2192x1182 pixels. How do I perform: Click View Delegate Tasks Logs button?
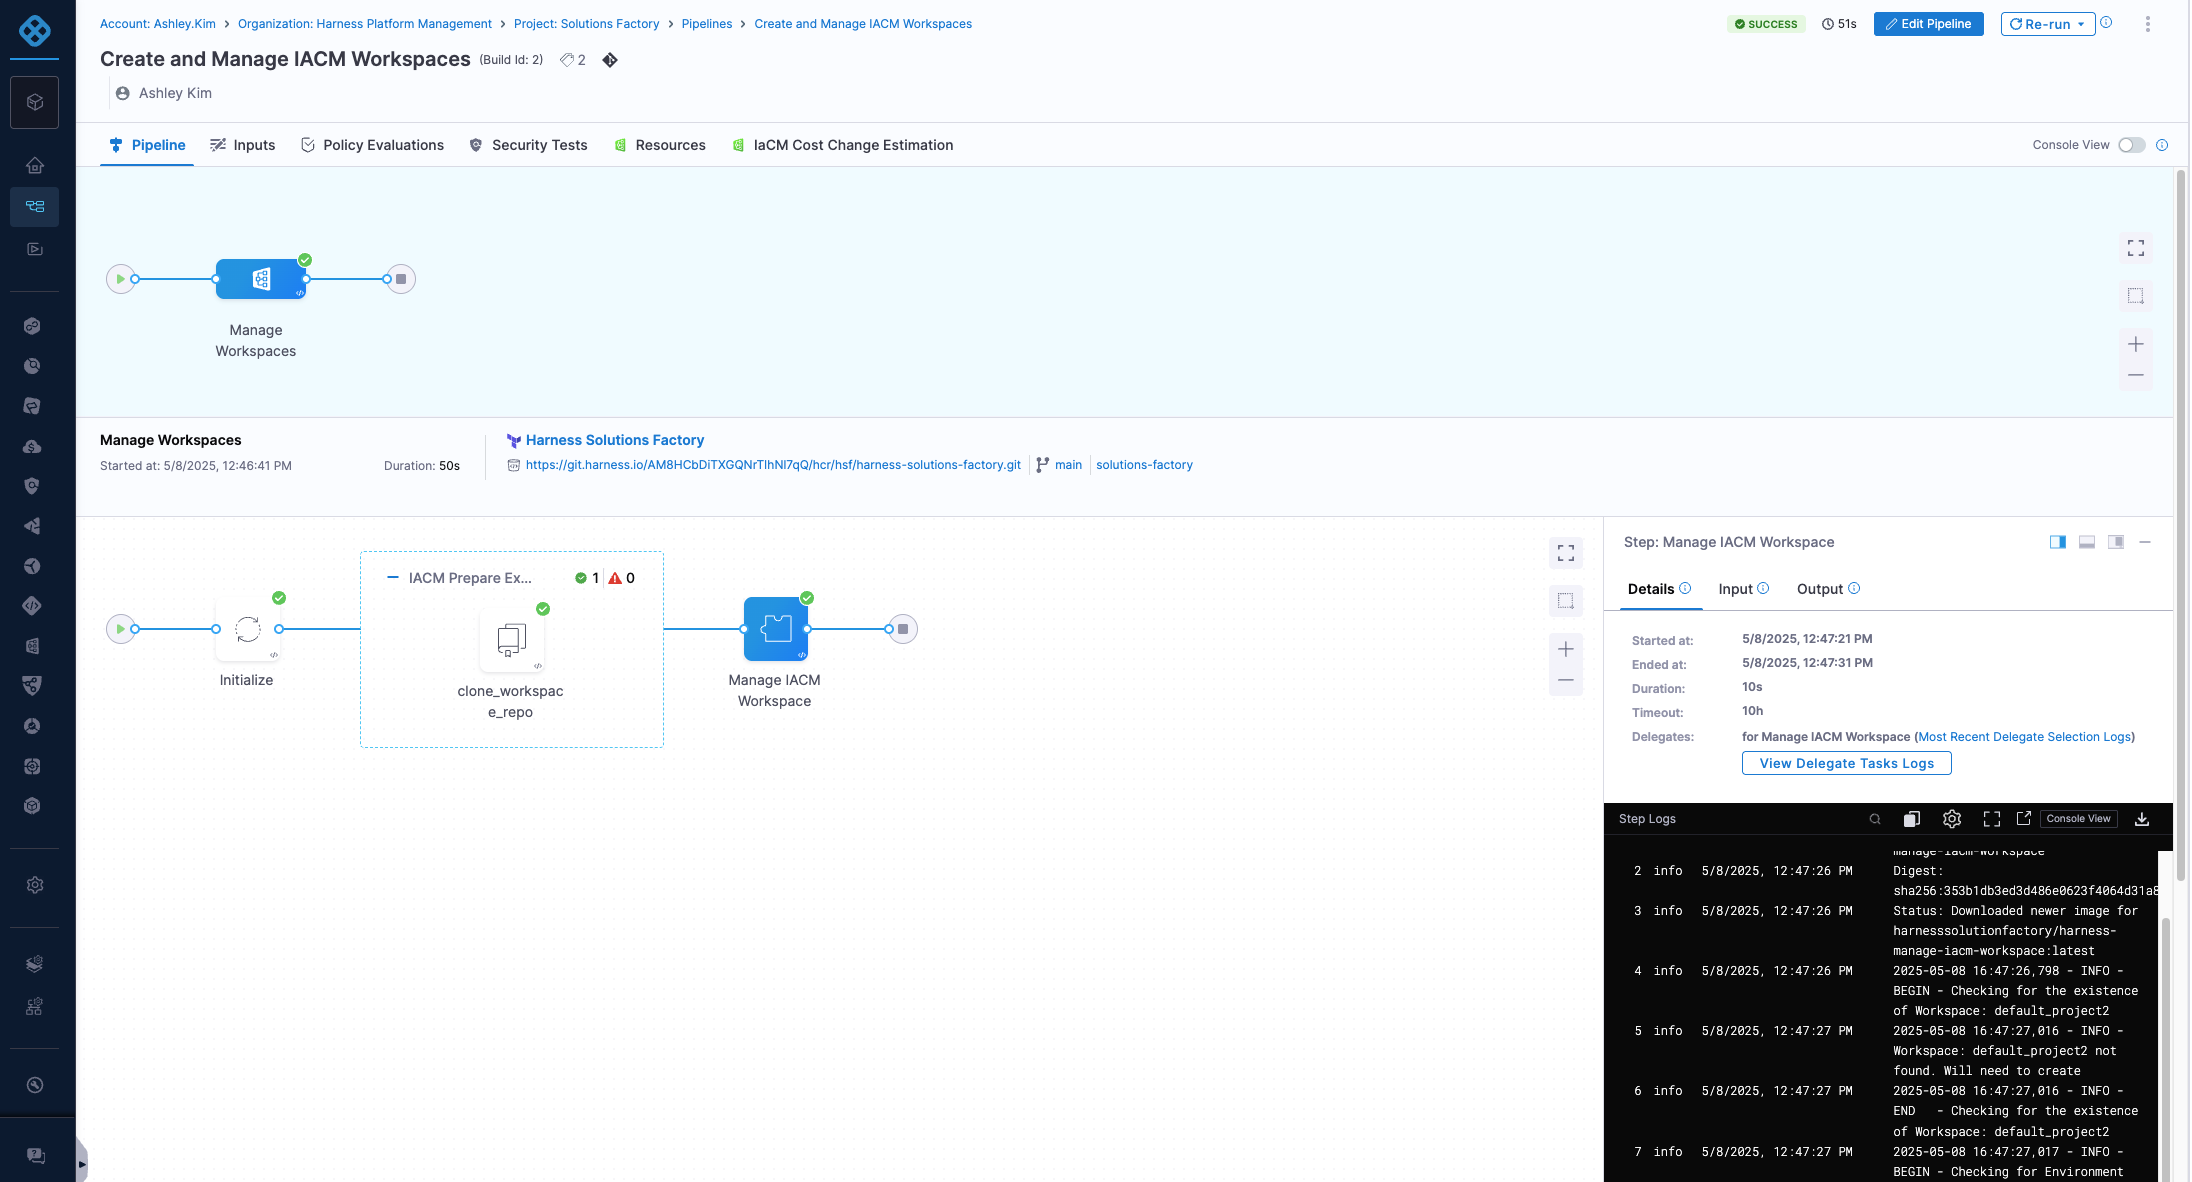click(1846, 763)
